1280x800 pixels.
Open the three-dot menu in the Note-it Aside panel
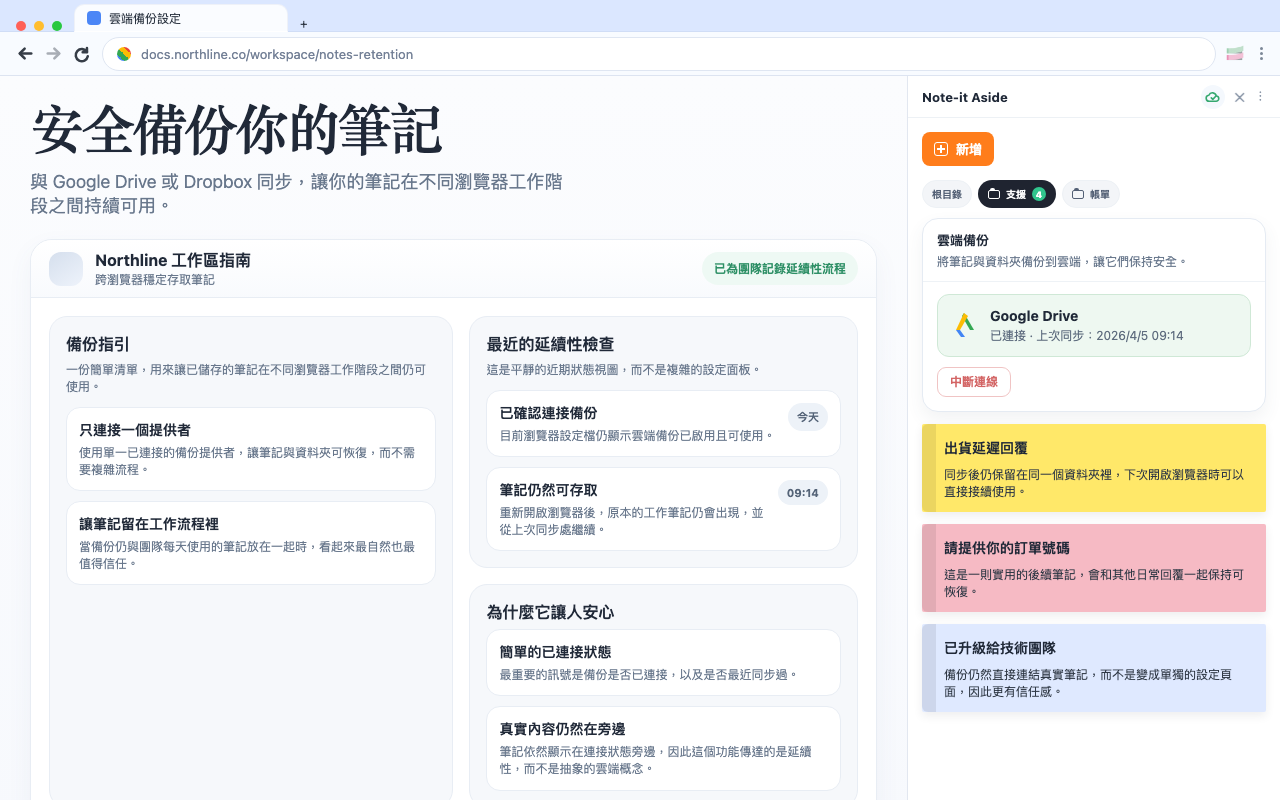click(x=1260, y=97)
